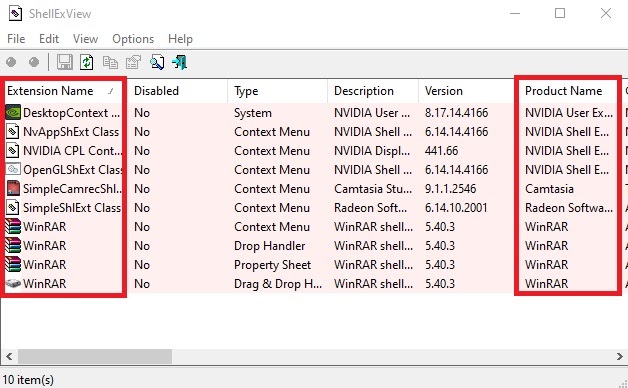Sort by the Disabled column header
Image resolution: width=628 pixels, height=388 pixels.
click(177, 91)
